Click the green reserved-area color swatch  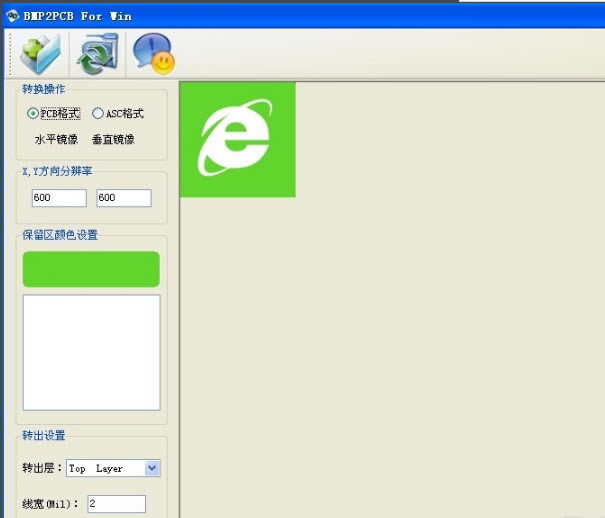[x=91, y=269]
